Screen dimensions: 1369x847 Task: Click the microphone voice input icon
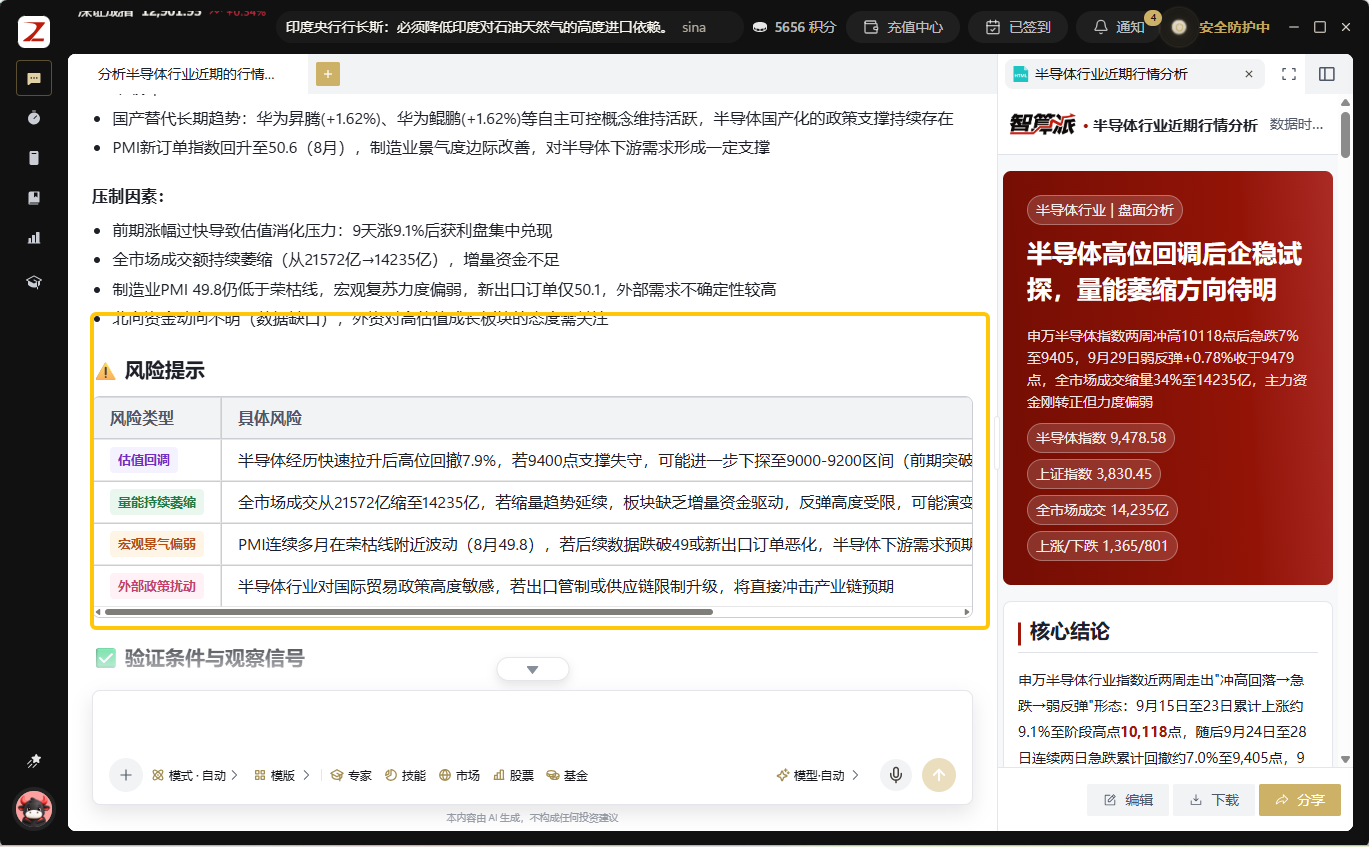pyautogui.click(x=896, y=775)
